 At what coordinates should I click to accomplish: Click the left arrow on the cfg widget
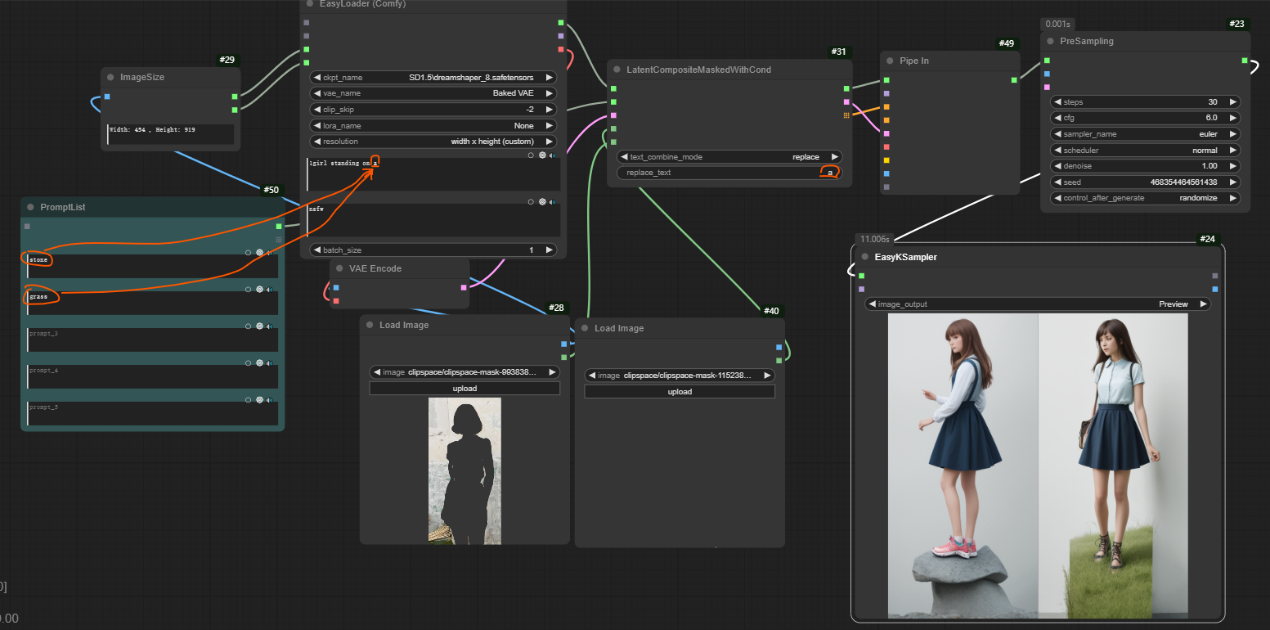coord(1057,118)
